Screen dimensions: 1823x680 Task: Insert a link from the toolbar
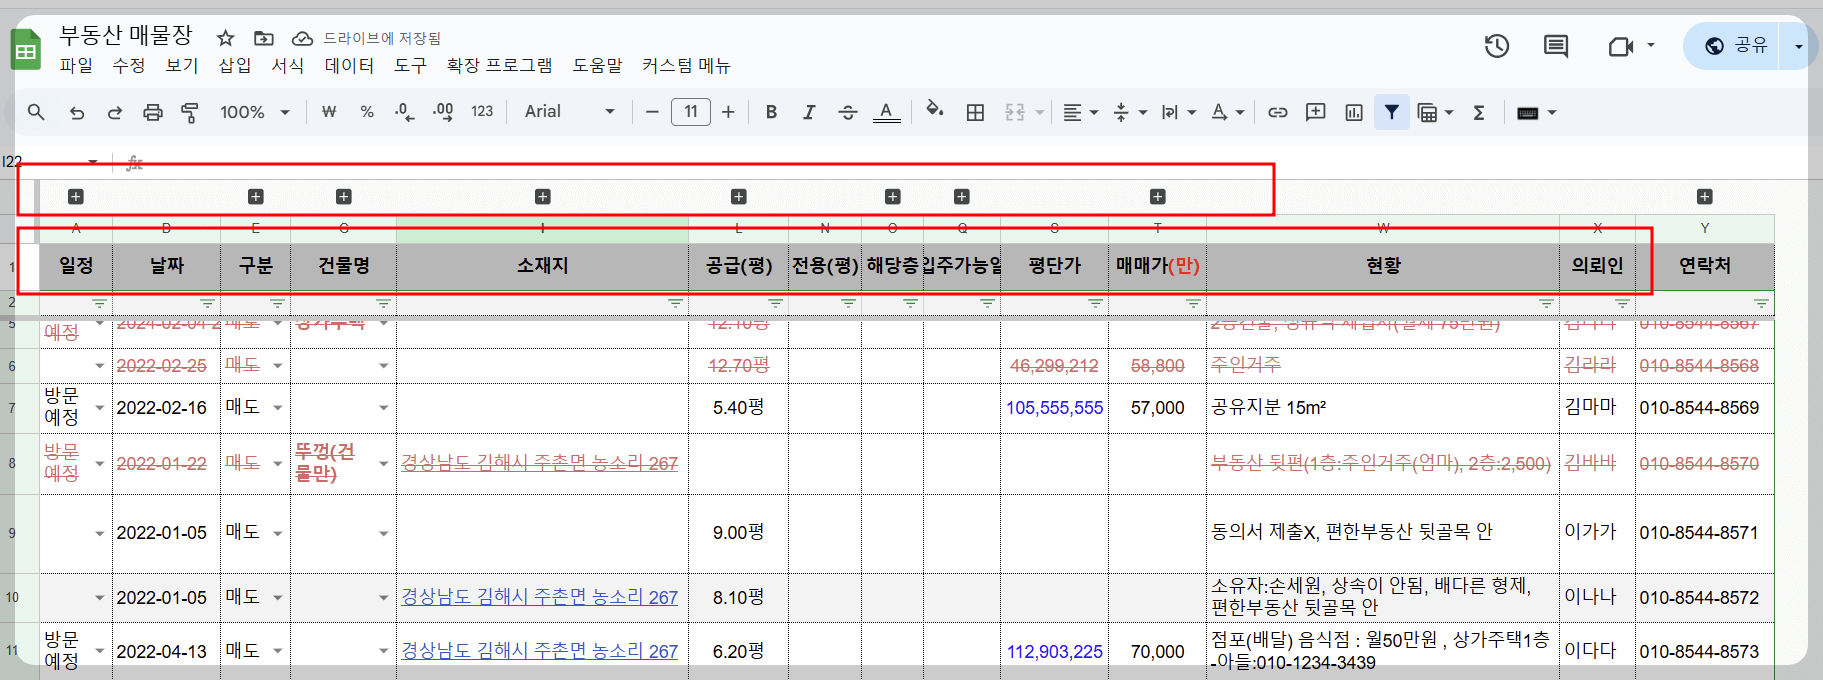point(1278,112)
